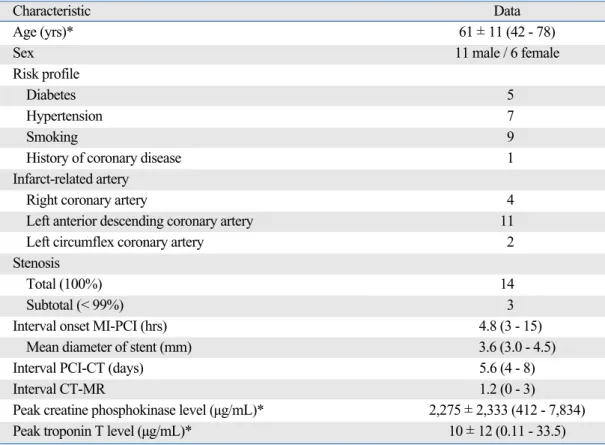This screenshot has height=445, width=605.
Task: Select the 'Sex' row label
Action: point(23,53)
